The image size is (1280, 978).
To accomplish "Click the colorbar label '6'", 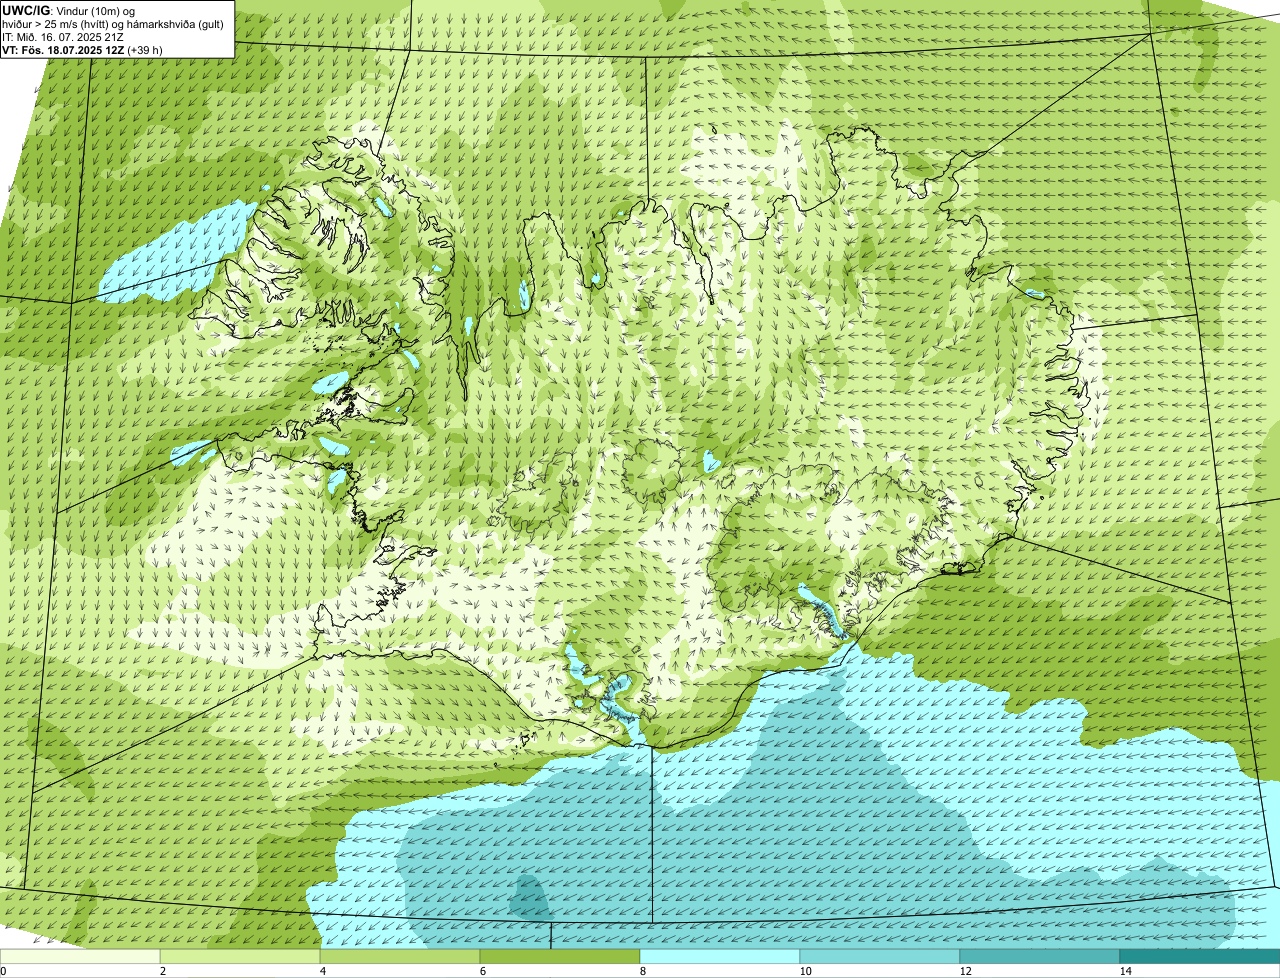I will [482, 971].
